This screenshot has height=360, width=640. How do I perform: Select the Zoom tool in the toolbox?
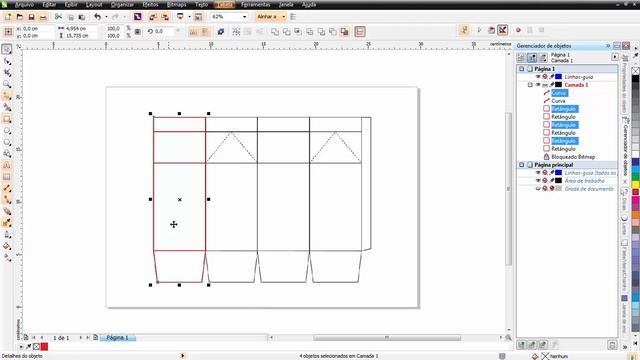click(7, 84)
